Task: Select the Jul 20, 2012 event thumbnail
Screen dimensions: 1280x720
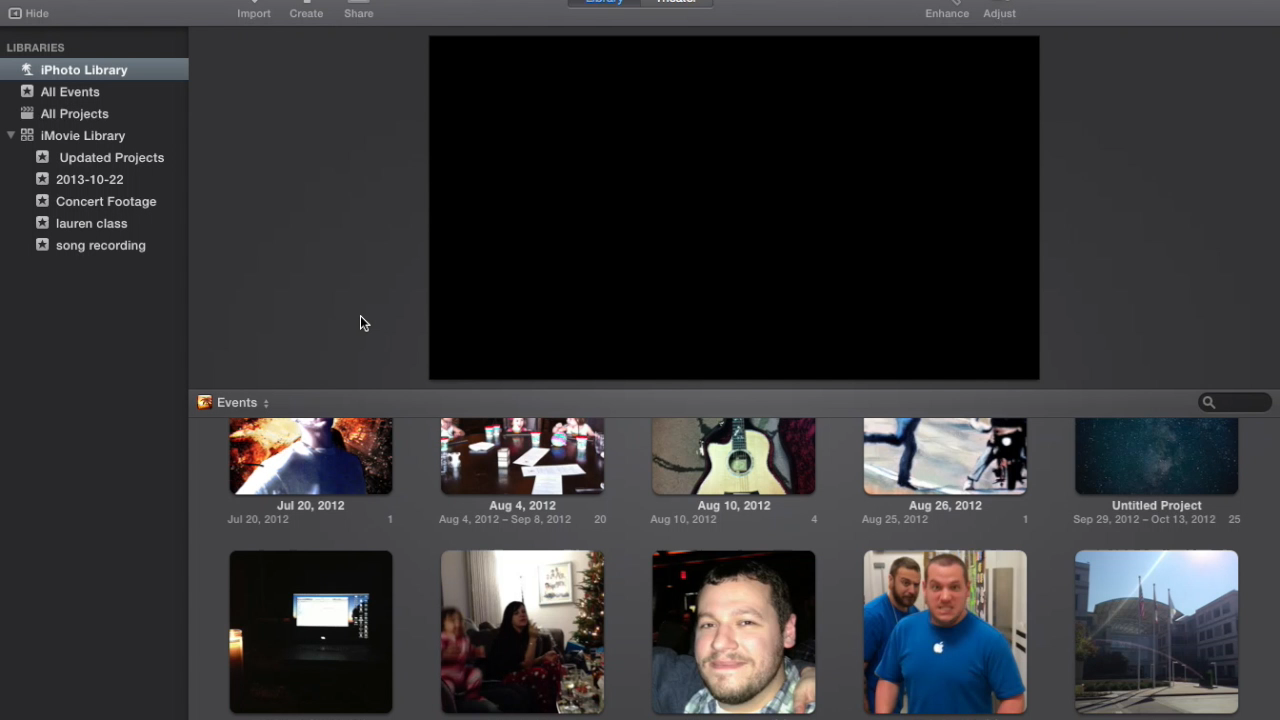Action: [311, 456]
